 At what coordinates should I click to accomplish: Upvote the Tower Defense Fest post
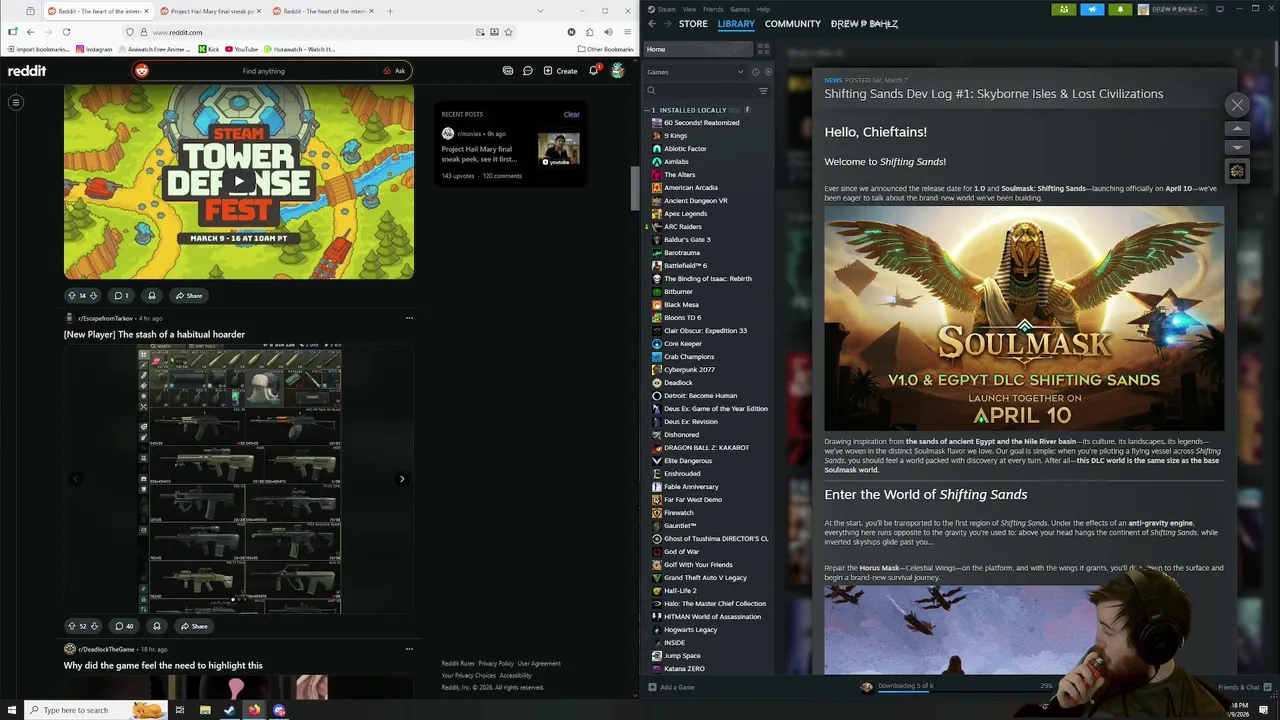(71, 295)
